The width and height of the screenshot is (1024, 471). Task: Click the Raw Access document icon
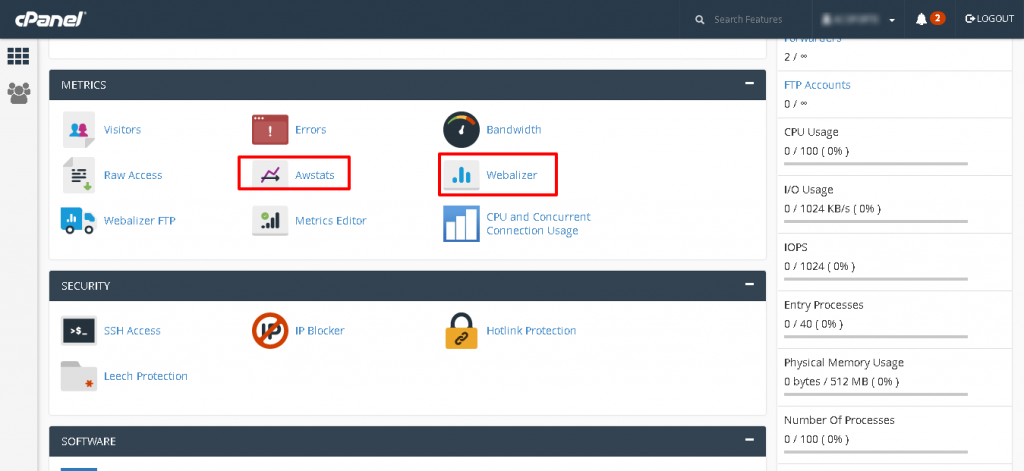point(79,175)
